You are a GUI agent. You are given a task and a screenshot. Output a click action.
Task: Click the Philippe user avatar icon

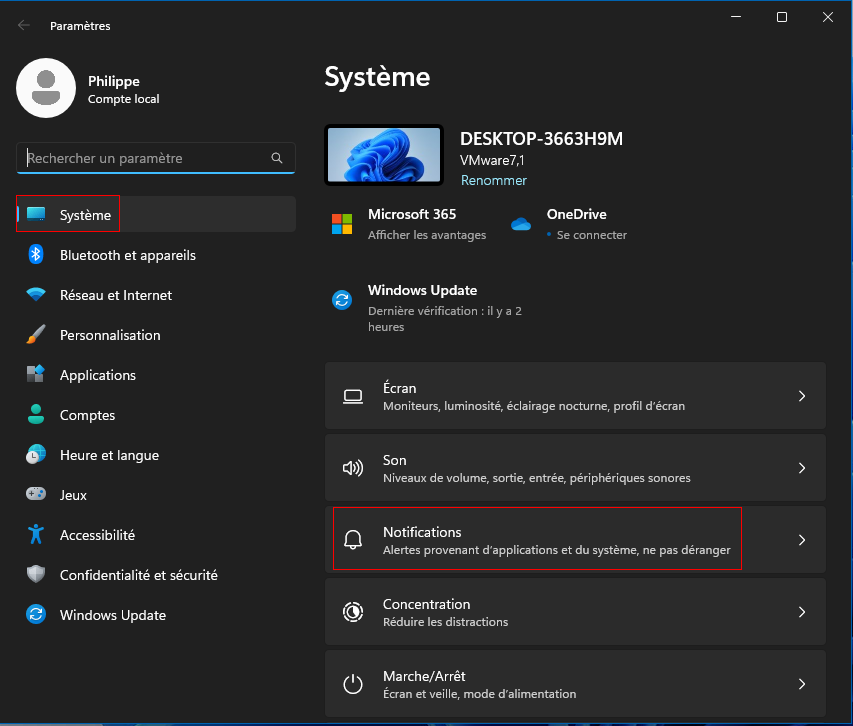pyautogui.click(x=46, y=88)
